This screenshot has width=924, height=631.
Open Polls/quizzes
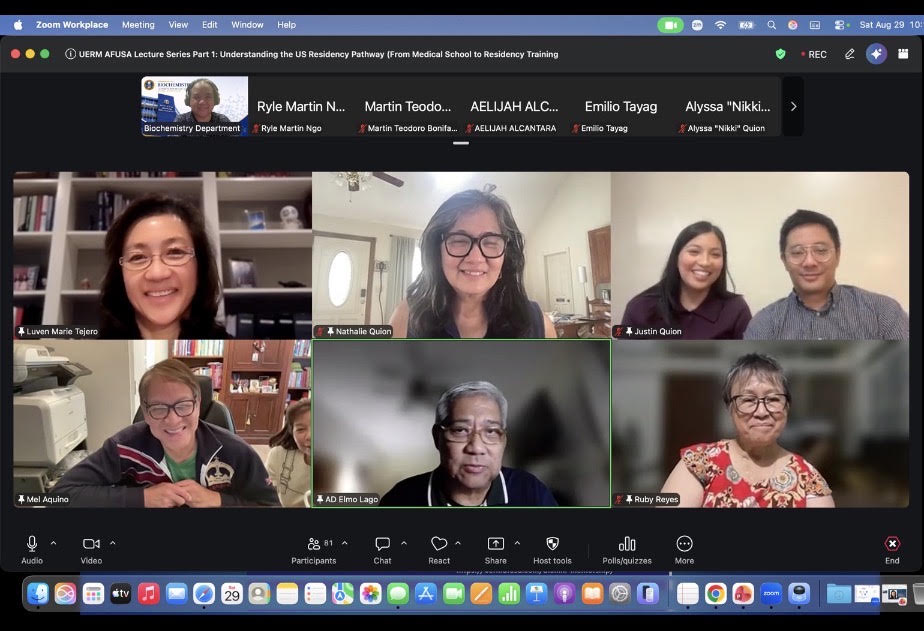point(627,550)
